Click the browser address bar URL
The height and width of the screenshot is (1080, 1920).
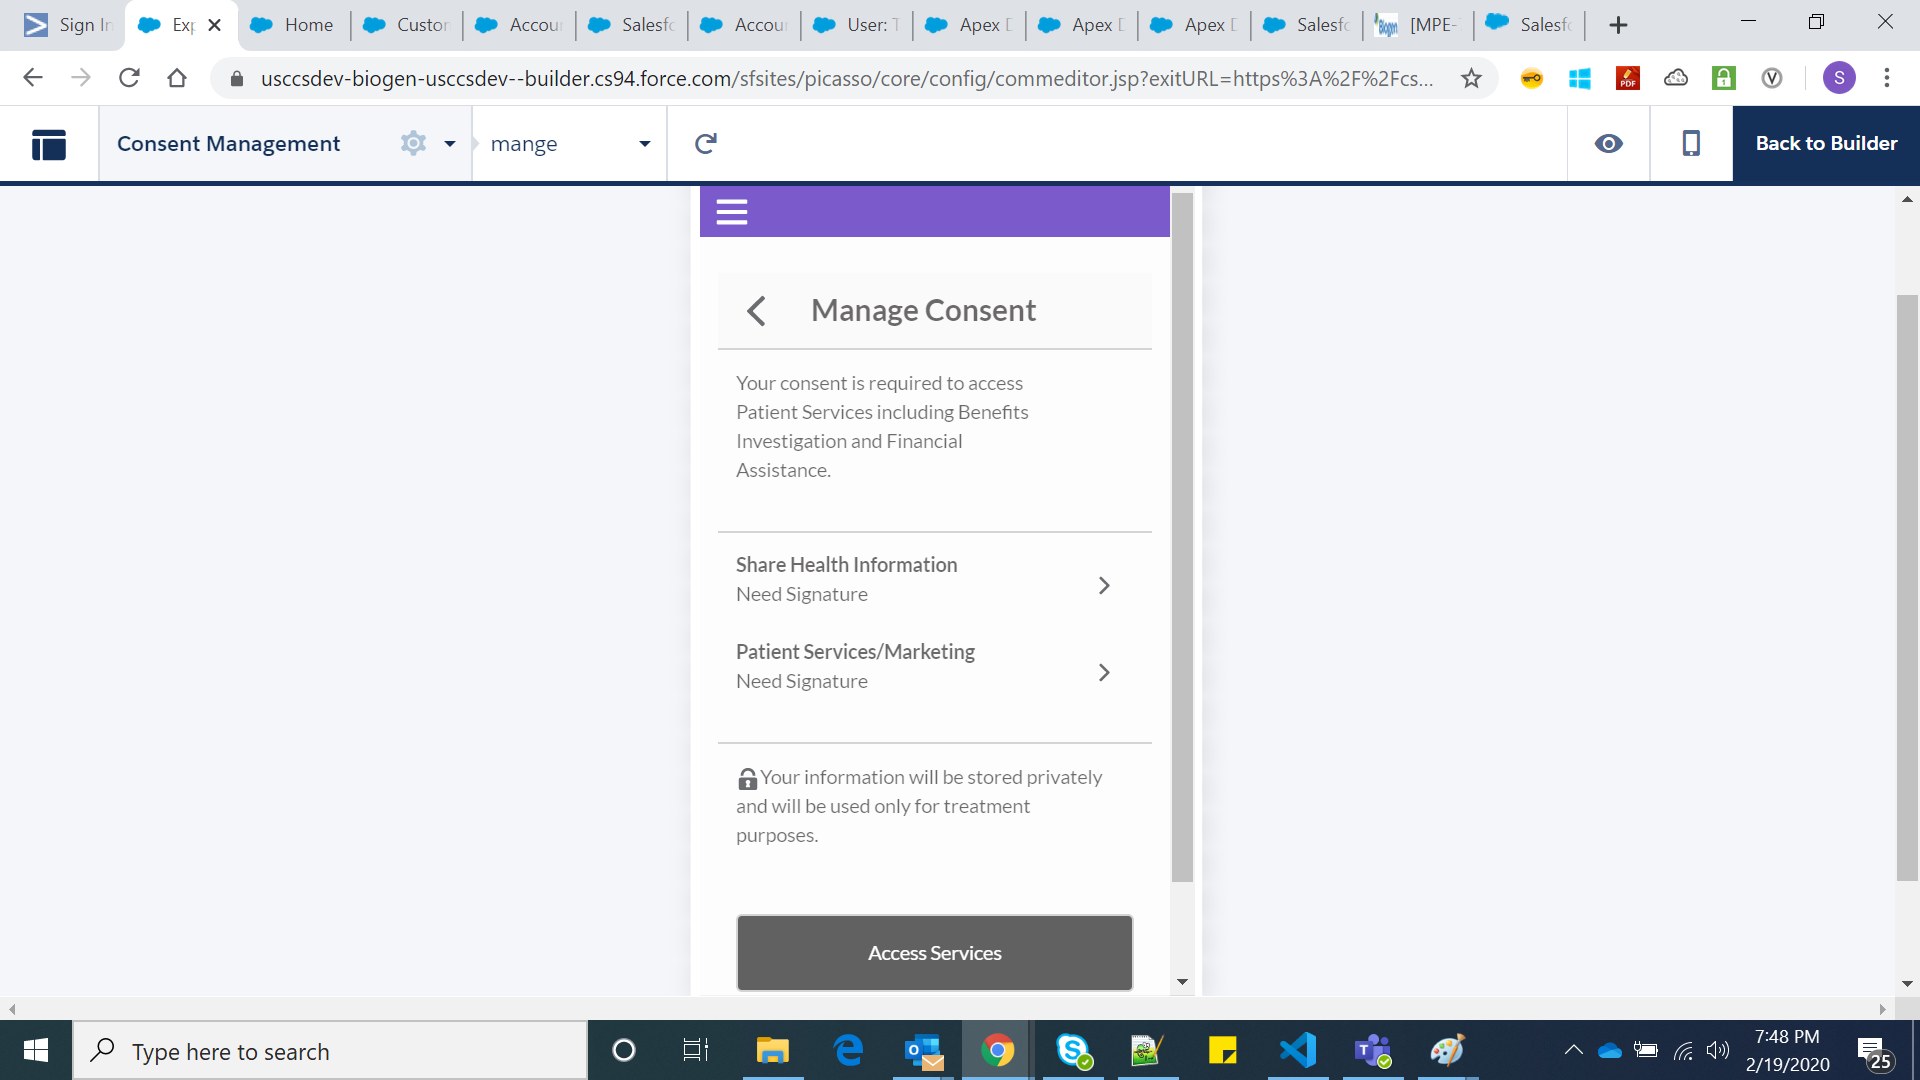pos(845,78)
